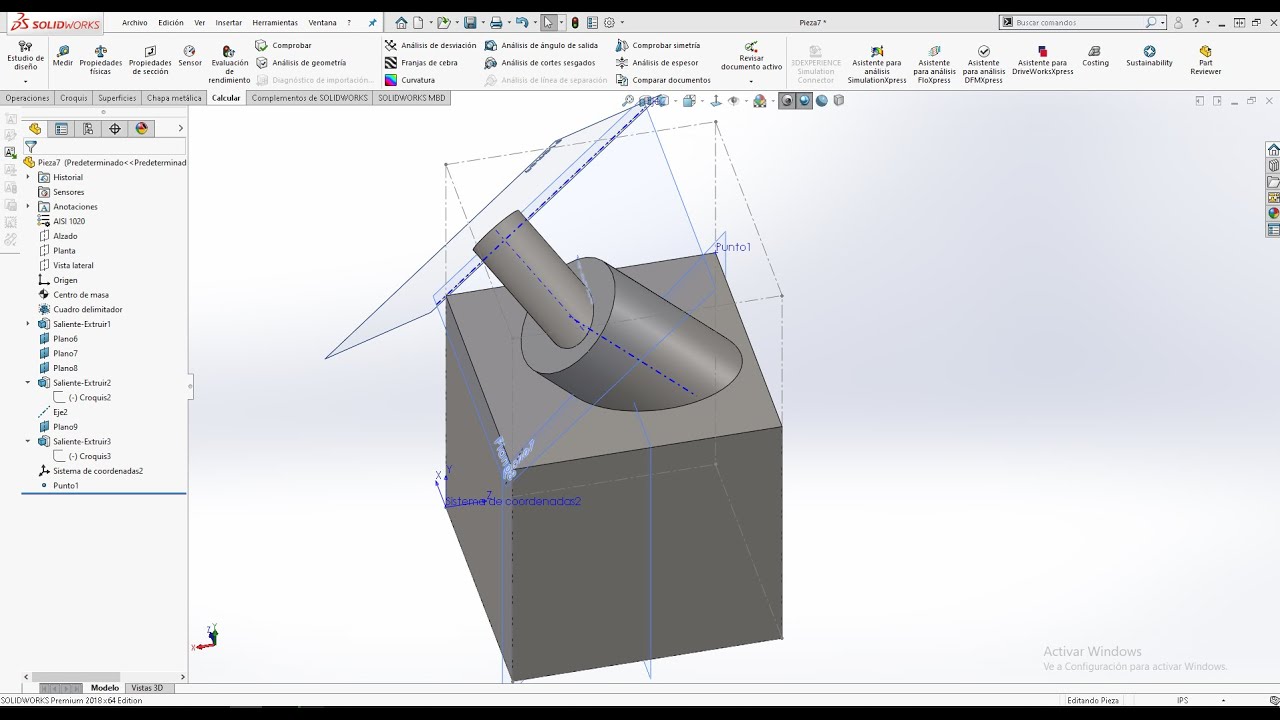
Task: Open the Options gear icon
Action: pos(609,22)
